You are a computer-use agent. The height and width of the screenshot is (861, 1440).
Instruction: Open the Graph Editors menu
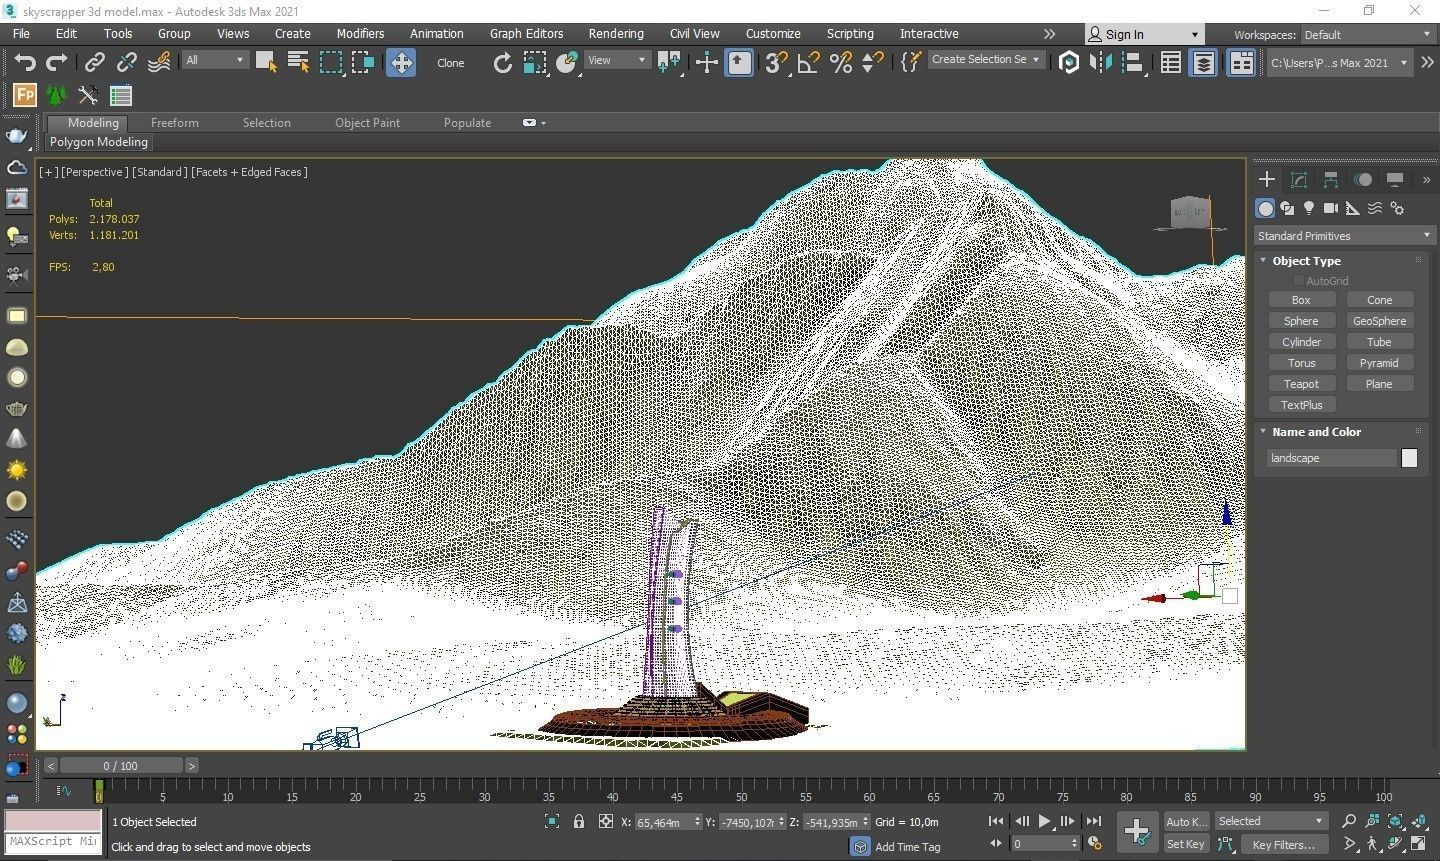coord(526,33)
